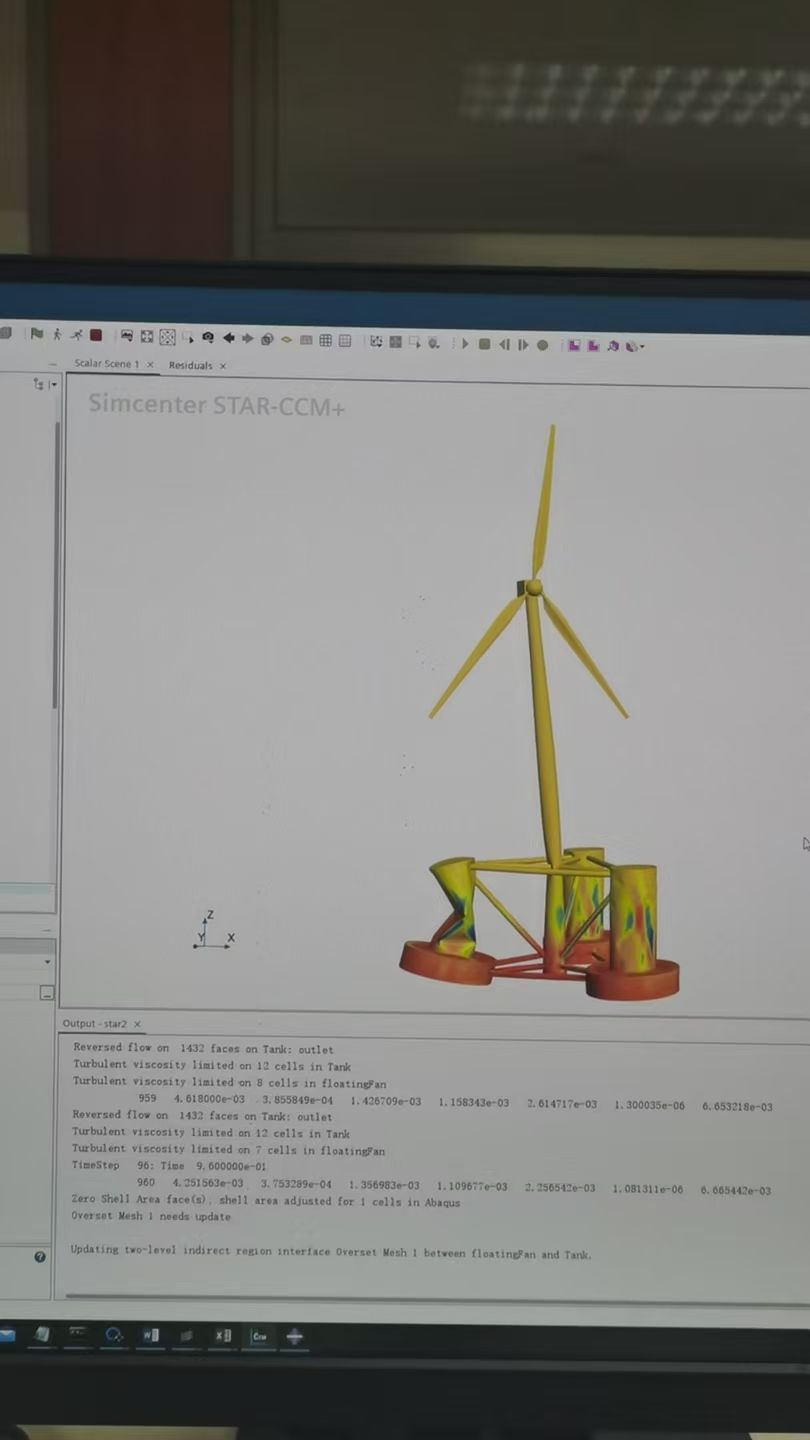
Task: Click the green flag Initialize Solution icon
Action: click(37, 335)
